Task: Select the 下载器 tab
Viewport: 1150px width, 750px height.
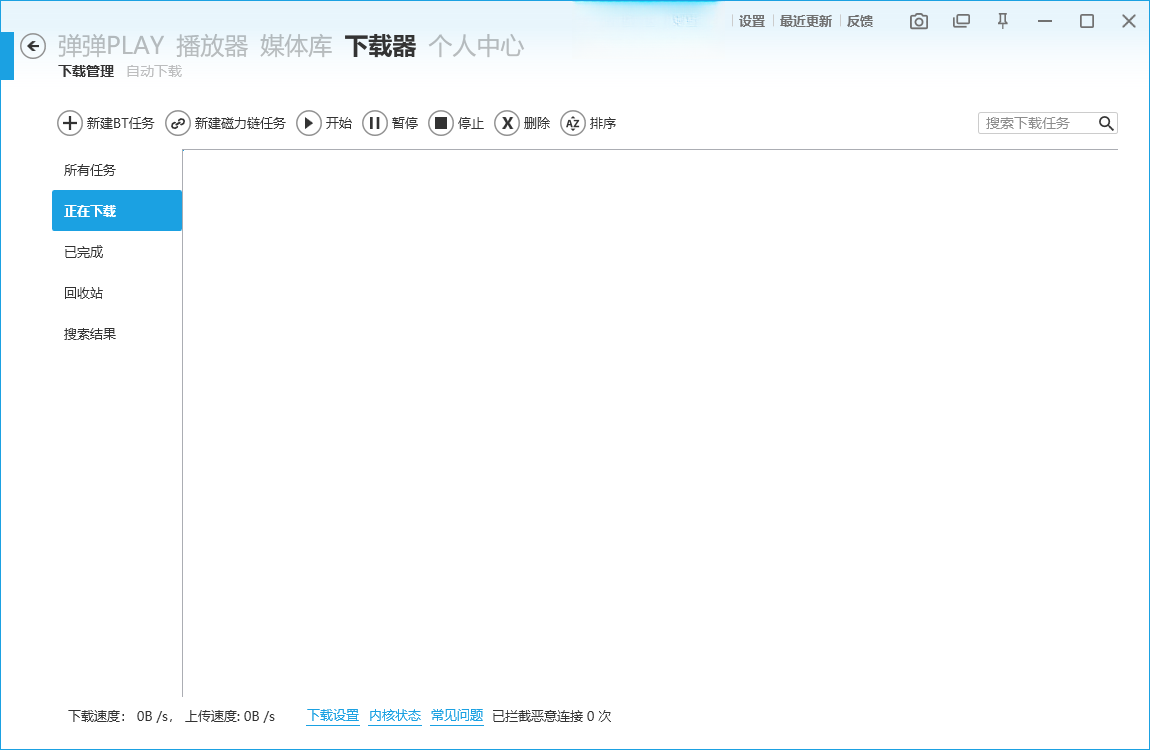Action: click(381, 46)
